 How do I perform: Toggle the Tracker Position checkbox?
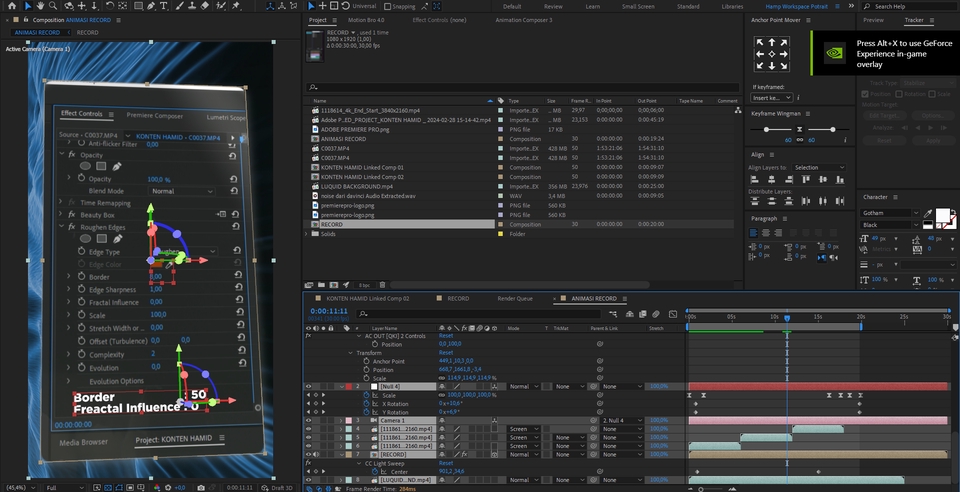(x=865, y=94)
